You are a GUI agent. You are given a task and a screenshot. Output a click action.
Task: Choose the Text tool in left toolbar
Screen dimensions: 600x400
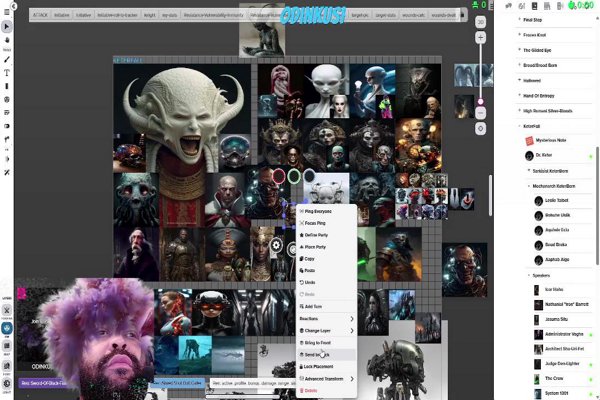pos(7,73)
